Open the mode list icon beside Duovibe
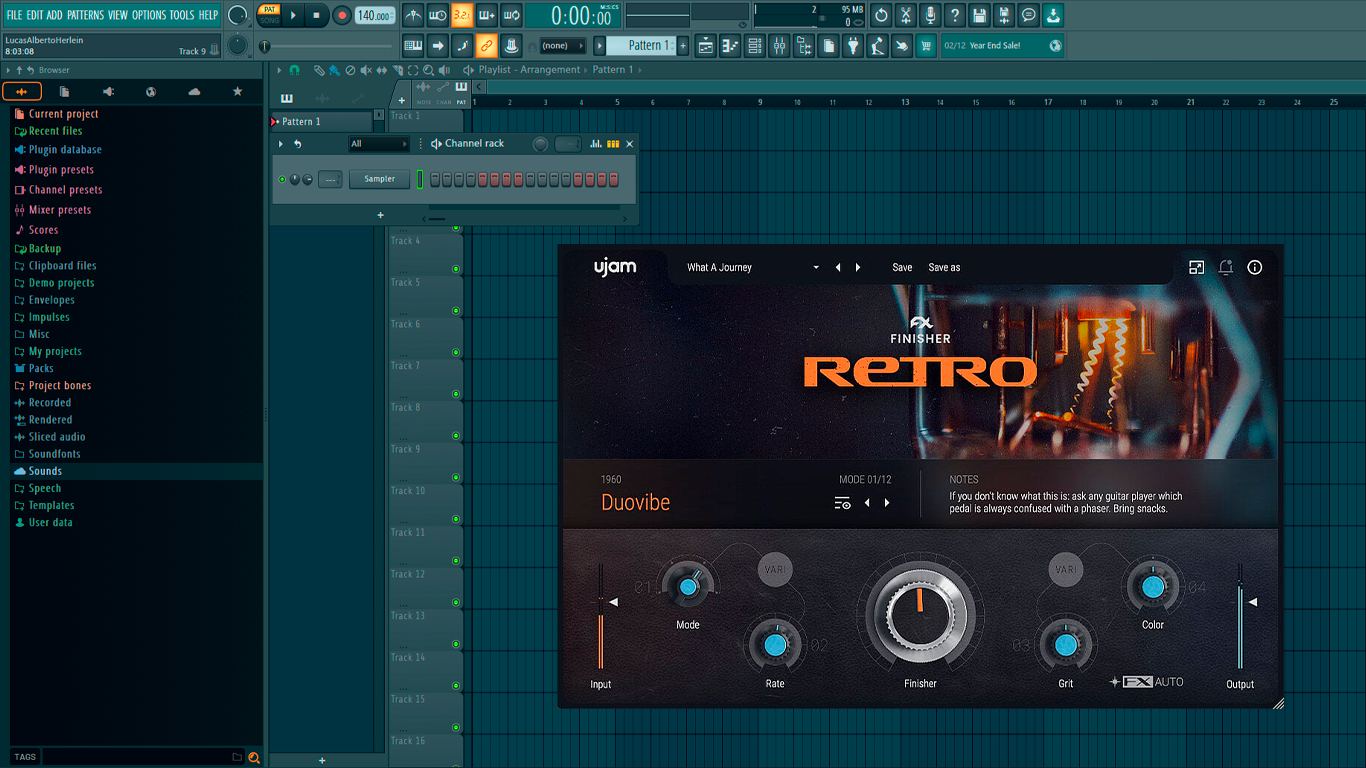The height and width of the screenshot is (768, 1366). [843, 503]
